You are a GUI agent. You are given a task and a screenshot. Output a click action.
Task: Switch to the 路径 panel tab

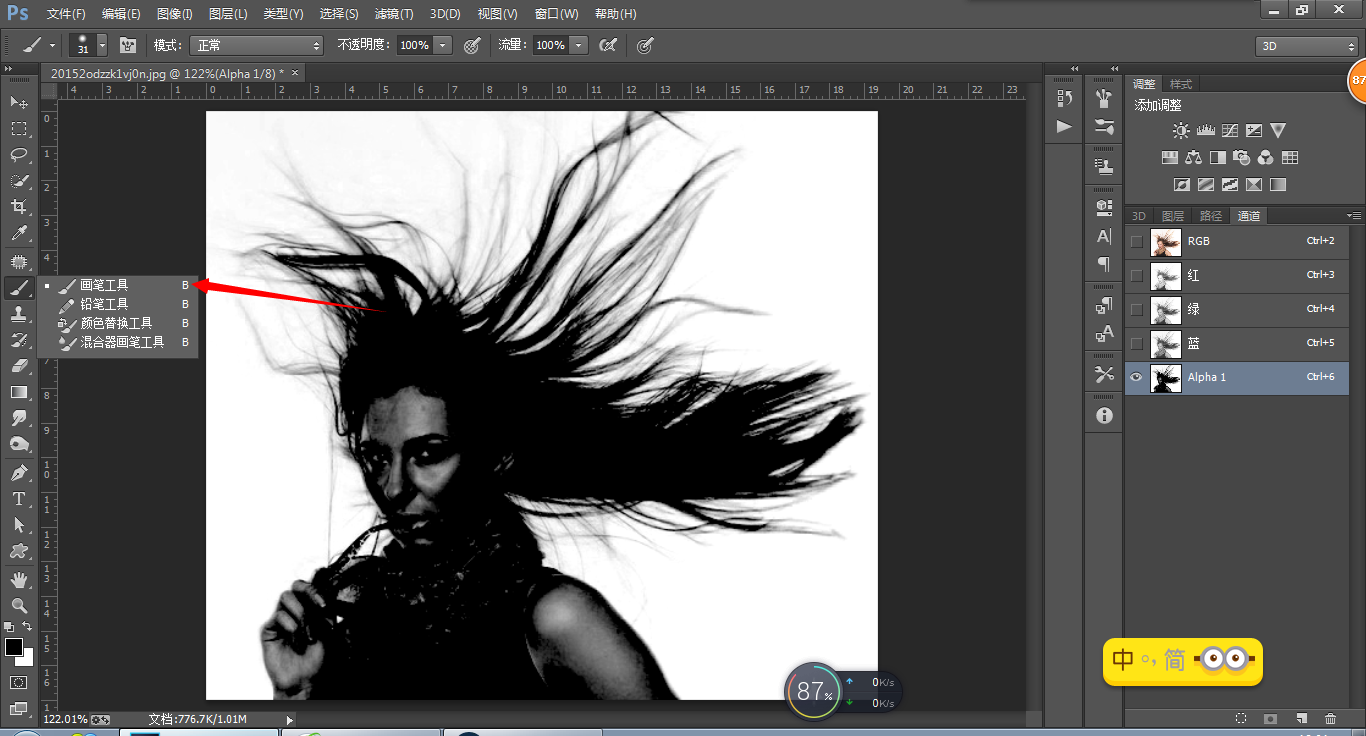pos(1210,215)
